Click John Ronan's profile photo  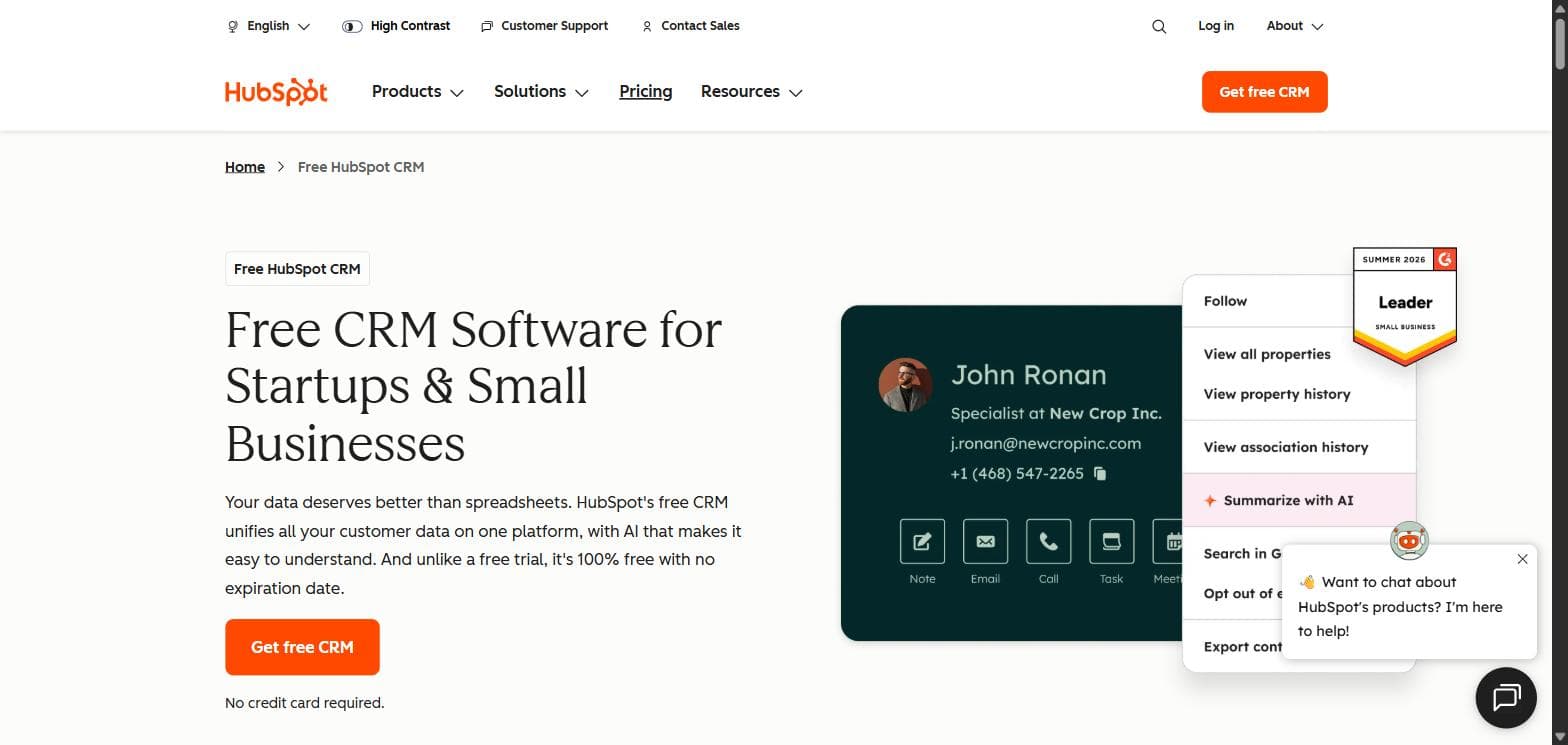[905, 385]
